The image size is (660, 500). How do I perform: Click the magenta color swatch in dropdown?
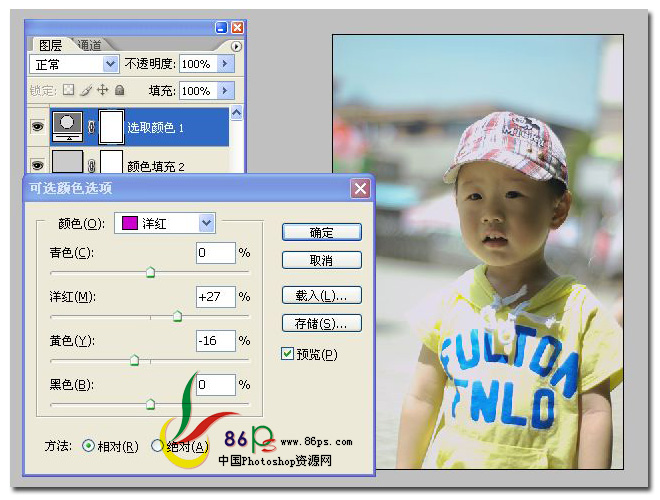coord(129,223)
